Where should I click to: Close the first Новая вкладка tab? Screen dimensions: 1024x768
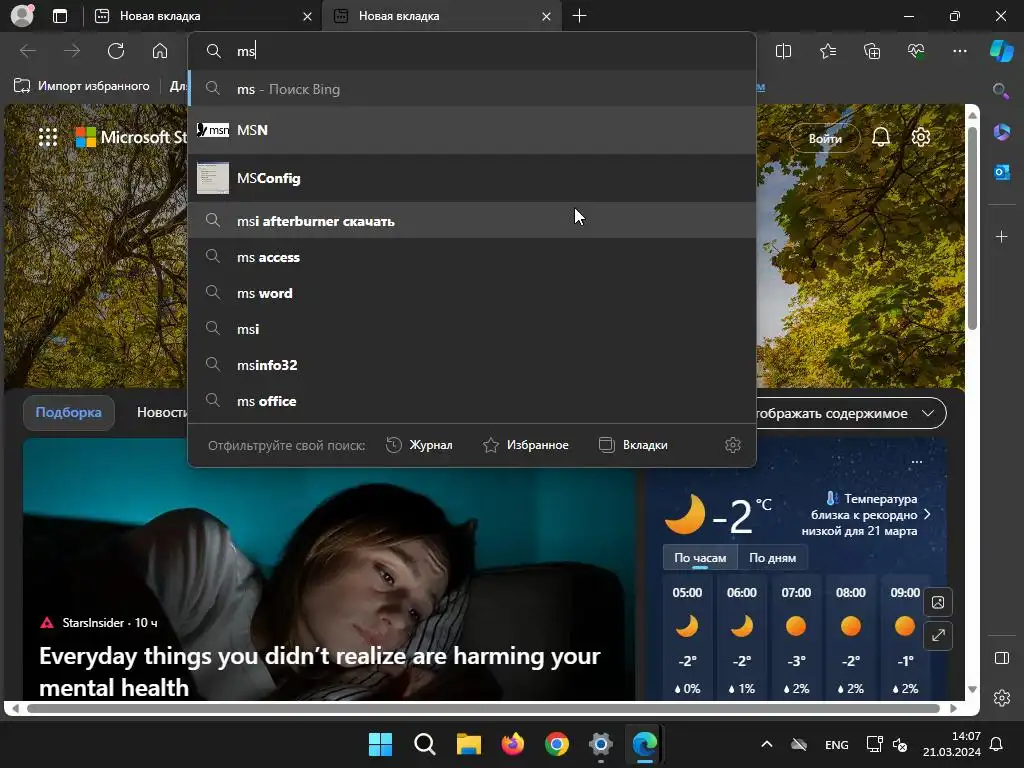(x=307, y=16)
